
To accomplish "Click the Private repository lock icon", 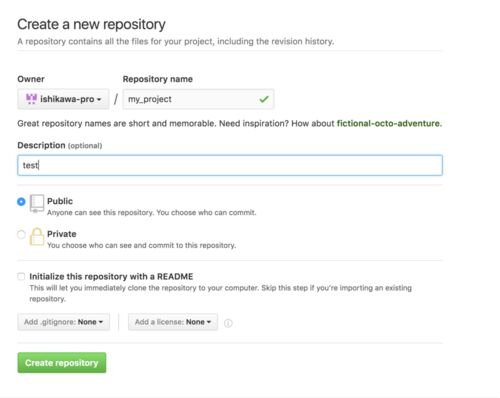I will [37, 237].
